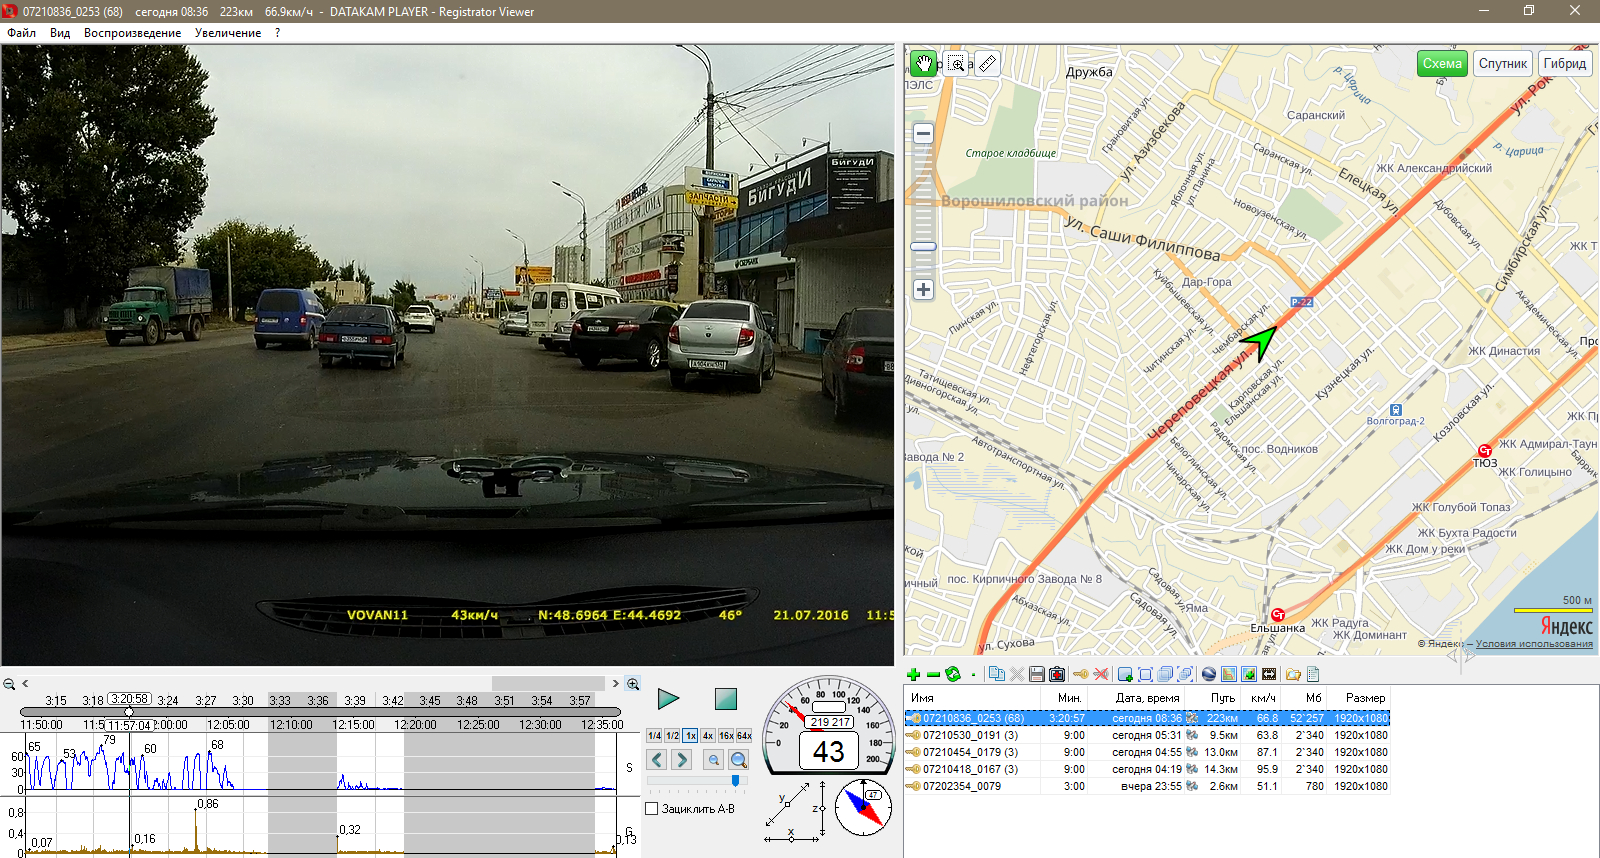Click the globe Google Earth export icon
1600x858 pixels.
pos(1209,675)
